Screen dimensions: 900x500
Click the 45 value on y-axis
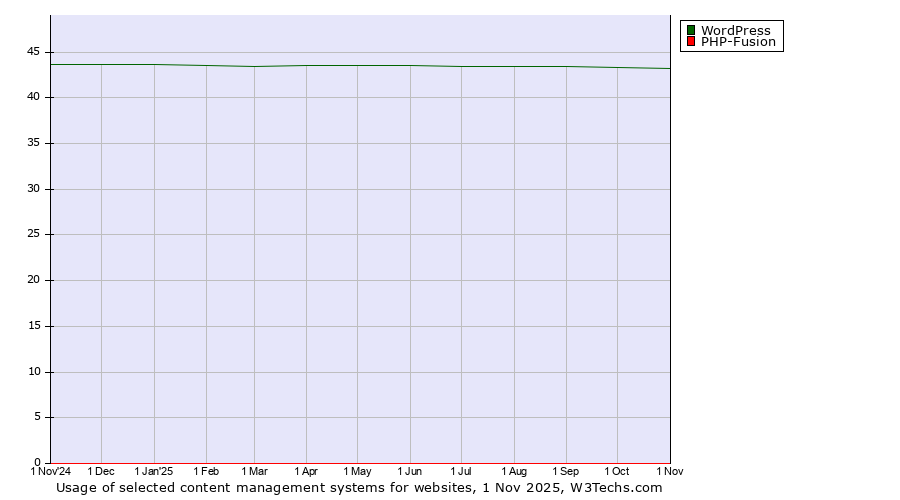pyautogui.click(x=34, y=52)
